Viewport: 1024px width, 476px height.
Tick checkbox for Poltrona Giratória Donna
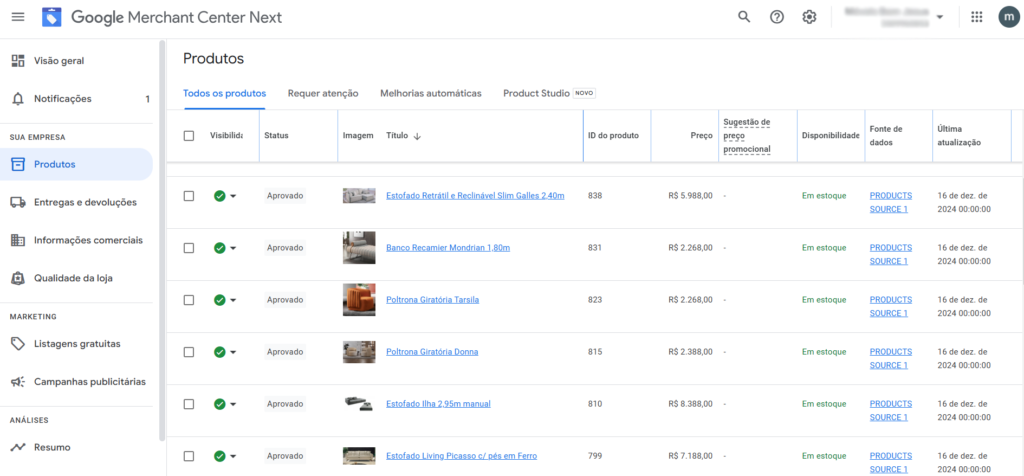[x=189, y=352]
